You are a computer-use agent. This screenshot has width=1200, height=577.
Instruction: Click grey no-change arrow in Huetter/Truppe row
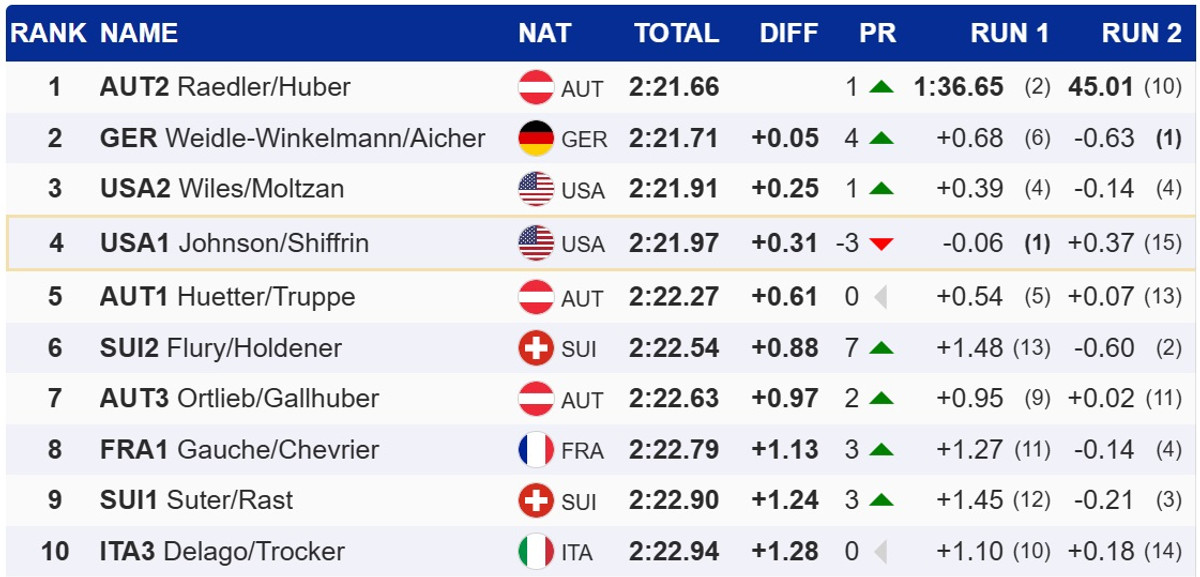[x=880, y=297]
